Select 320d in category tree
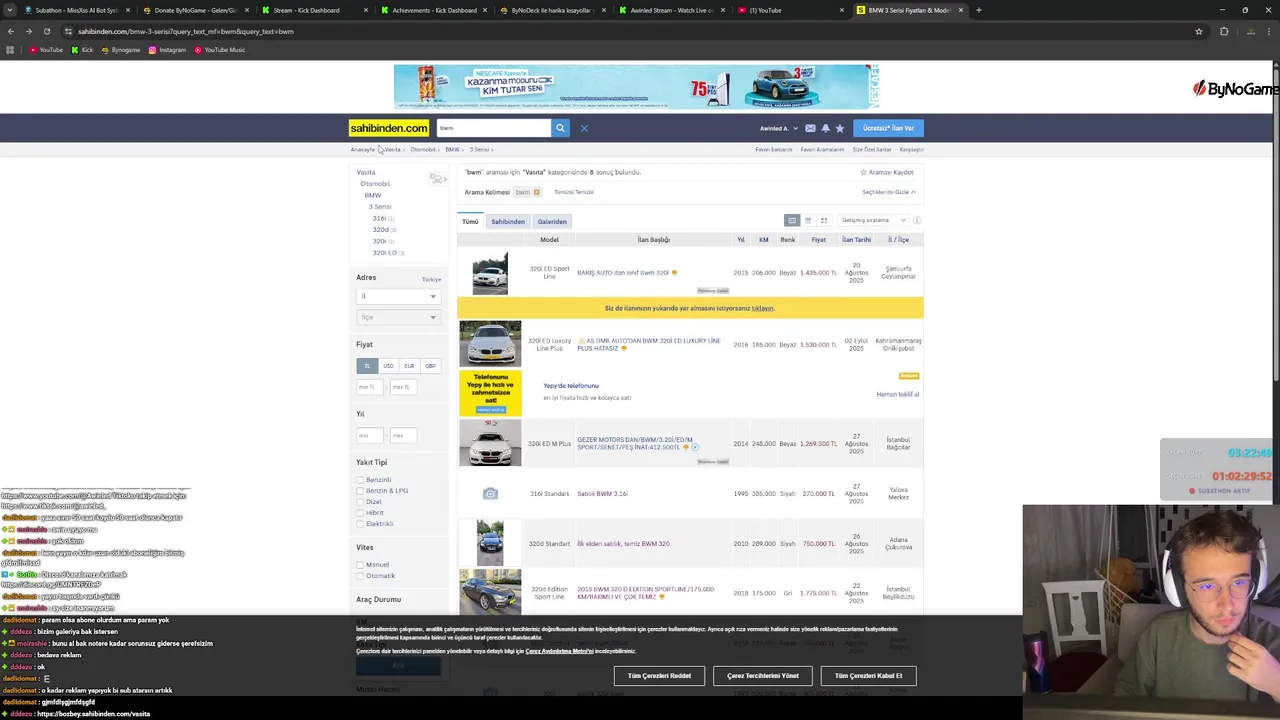This screenshot has height=720, width=1280. pyautogui.click(x=382, y=230)
